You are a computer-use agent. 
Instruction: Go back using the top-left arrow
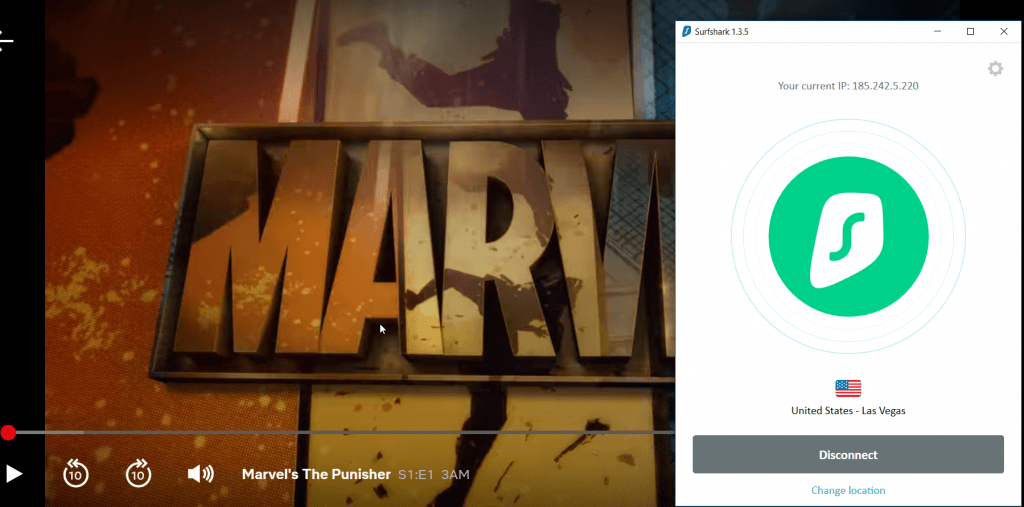[x=6, y=41]
